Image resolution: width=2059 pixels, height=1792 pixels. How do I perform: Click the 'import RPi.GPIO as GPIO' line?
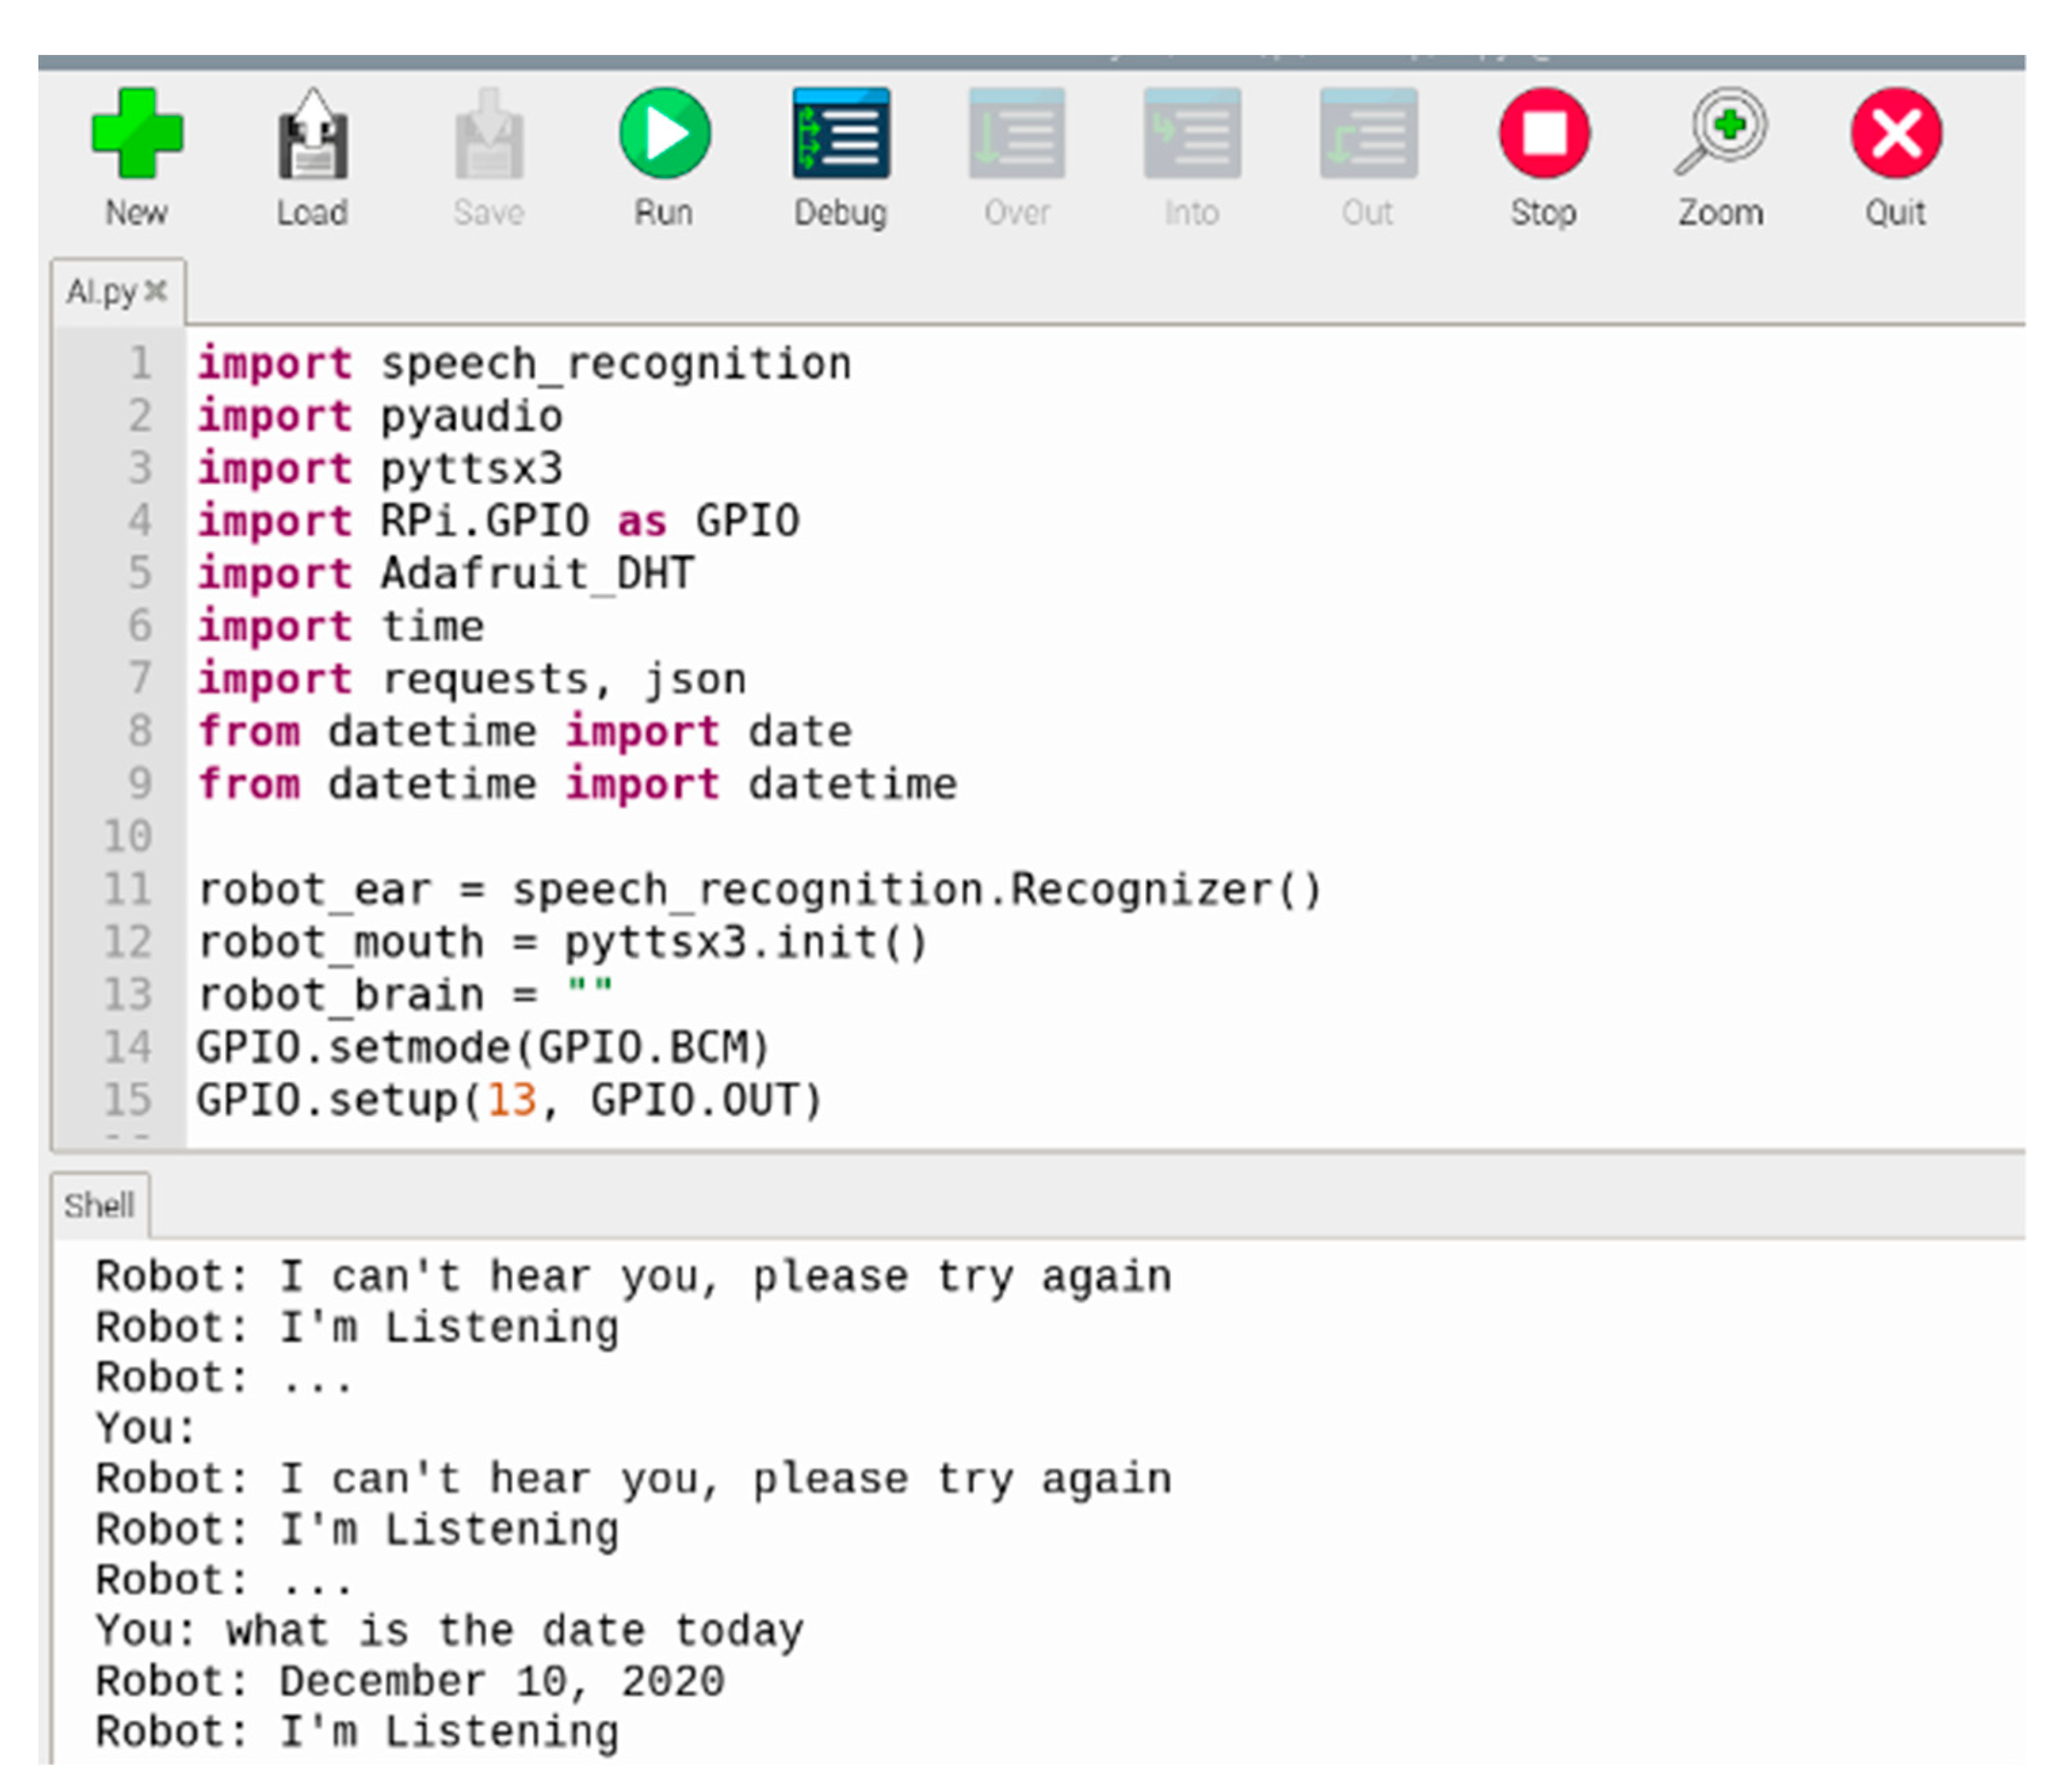[x=498, y=521]
